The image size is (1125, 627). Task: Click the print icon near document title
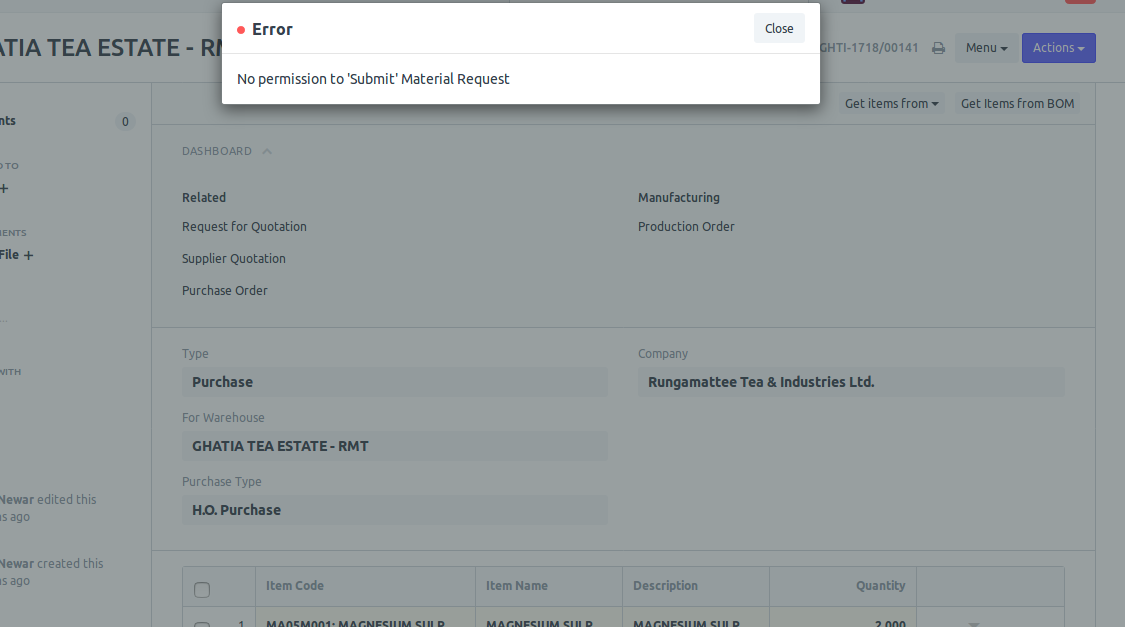pyautogui.click(x=937, y=47)
